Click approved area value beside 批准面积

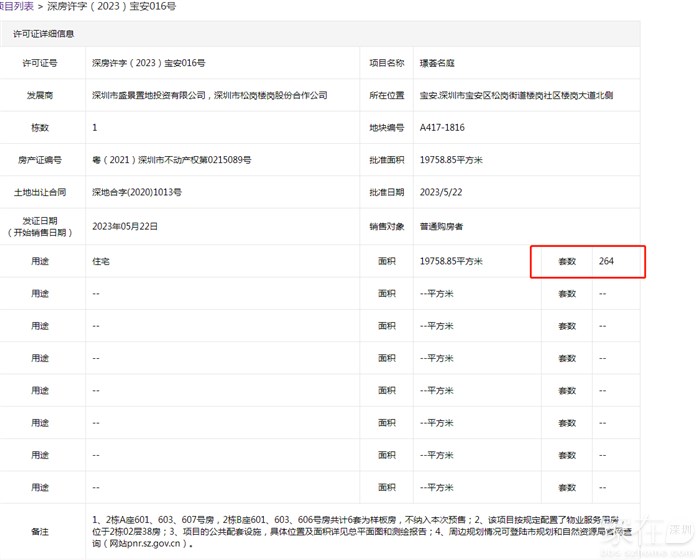tap(452, 160)
